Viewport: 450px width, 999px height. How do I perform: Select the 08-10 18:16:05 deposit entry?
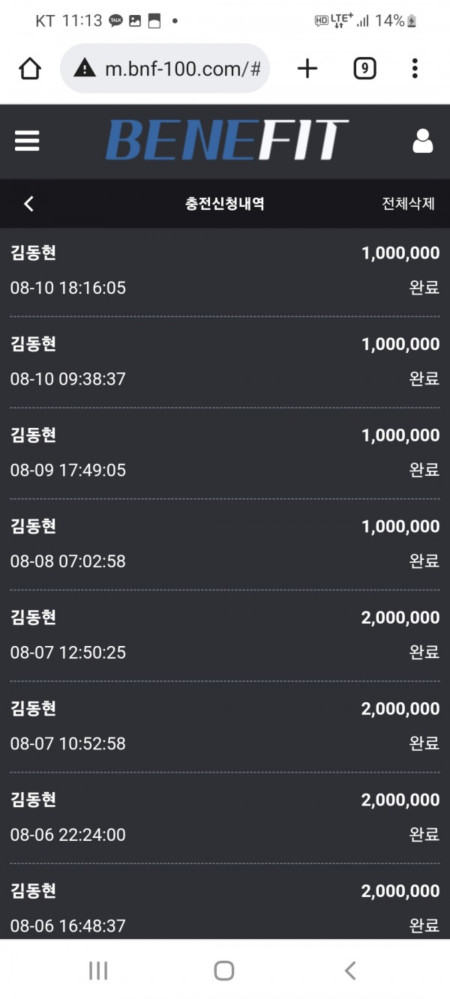tap(225, 271)
